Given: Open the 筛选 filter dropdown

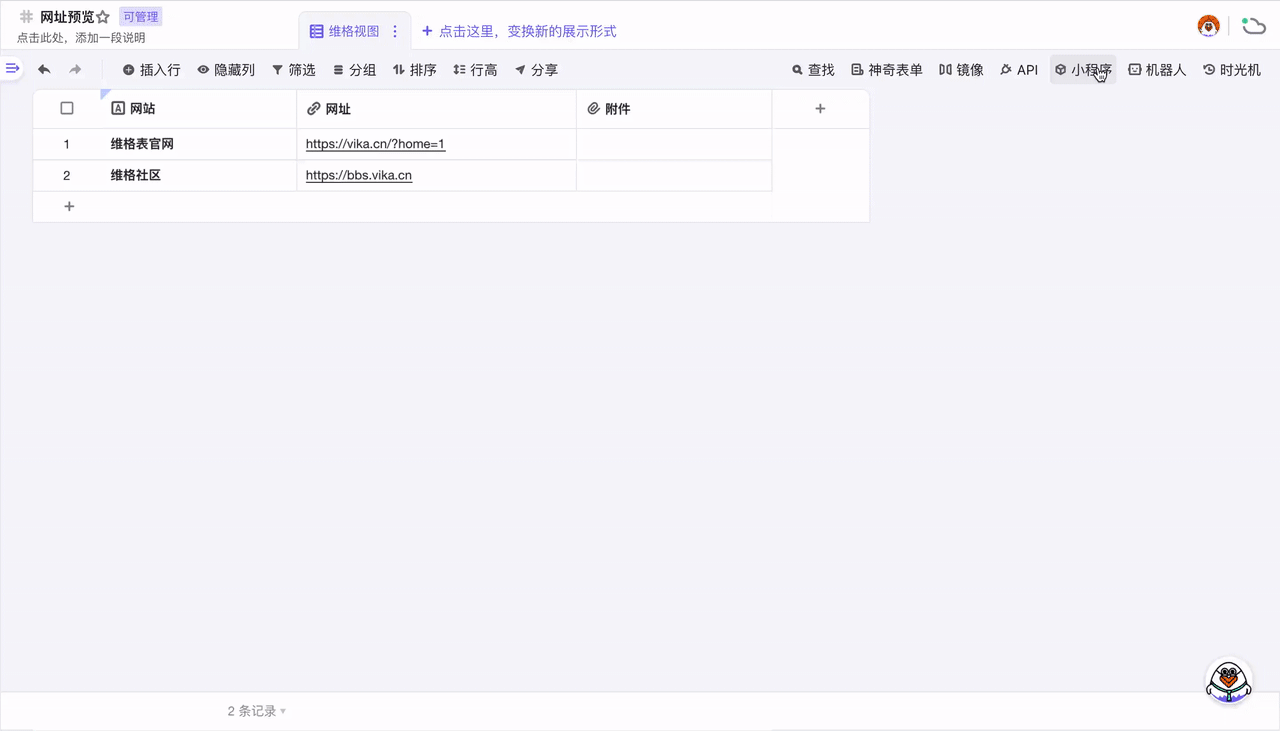Looking at the screenshot, I should click(294, 70).
